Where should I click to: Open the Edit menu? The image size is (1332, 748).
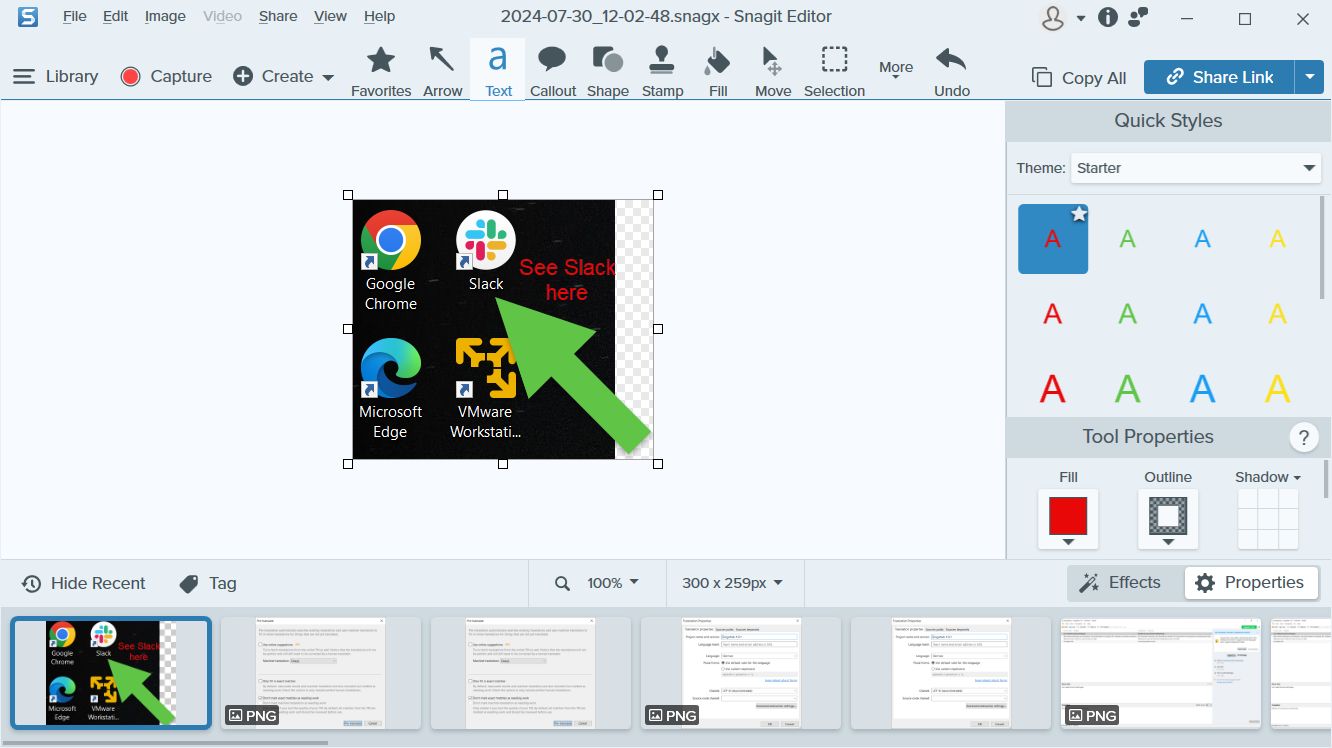[x=115, y=16]
